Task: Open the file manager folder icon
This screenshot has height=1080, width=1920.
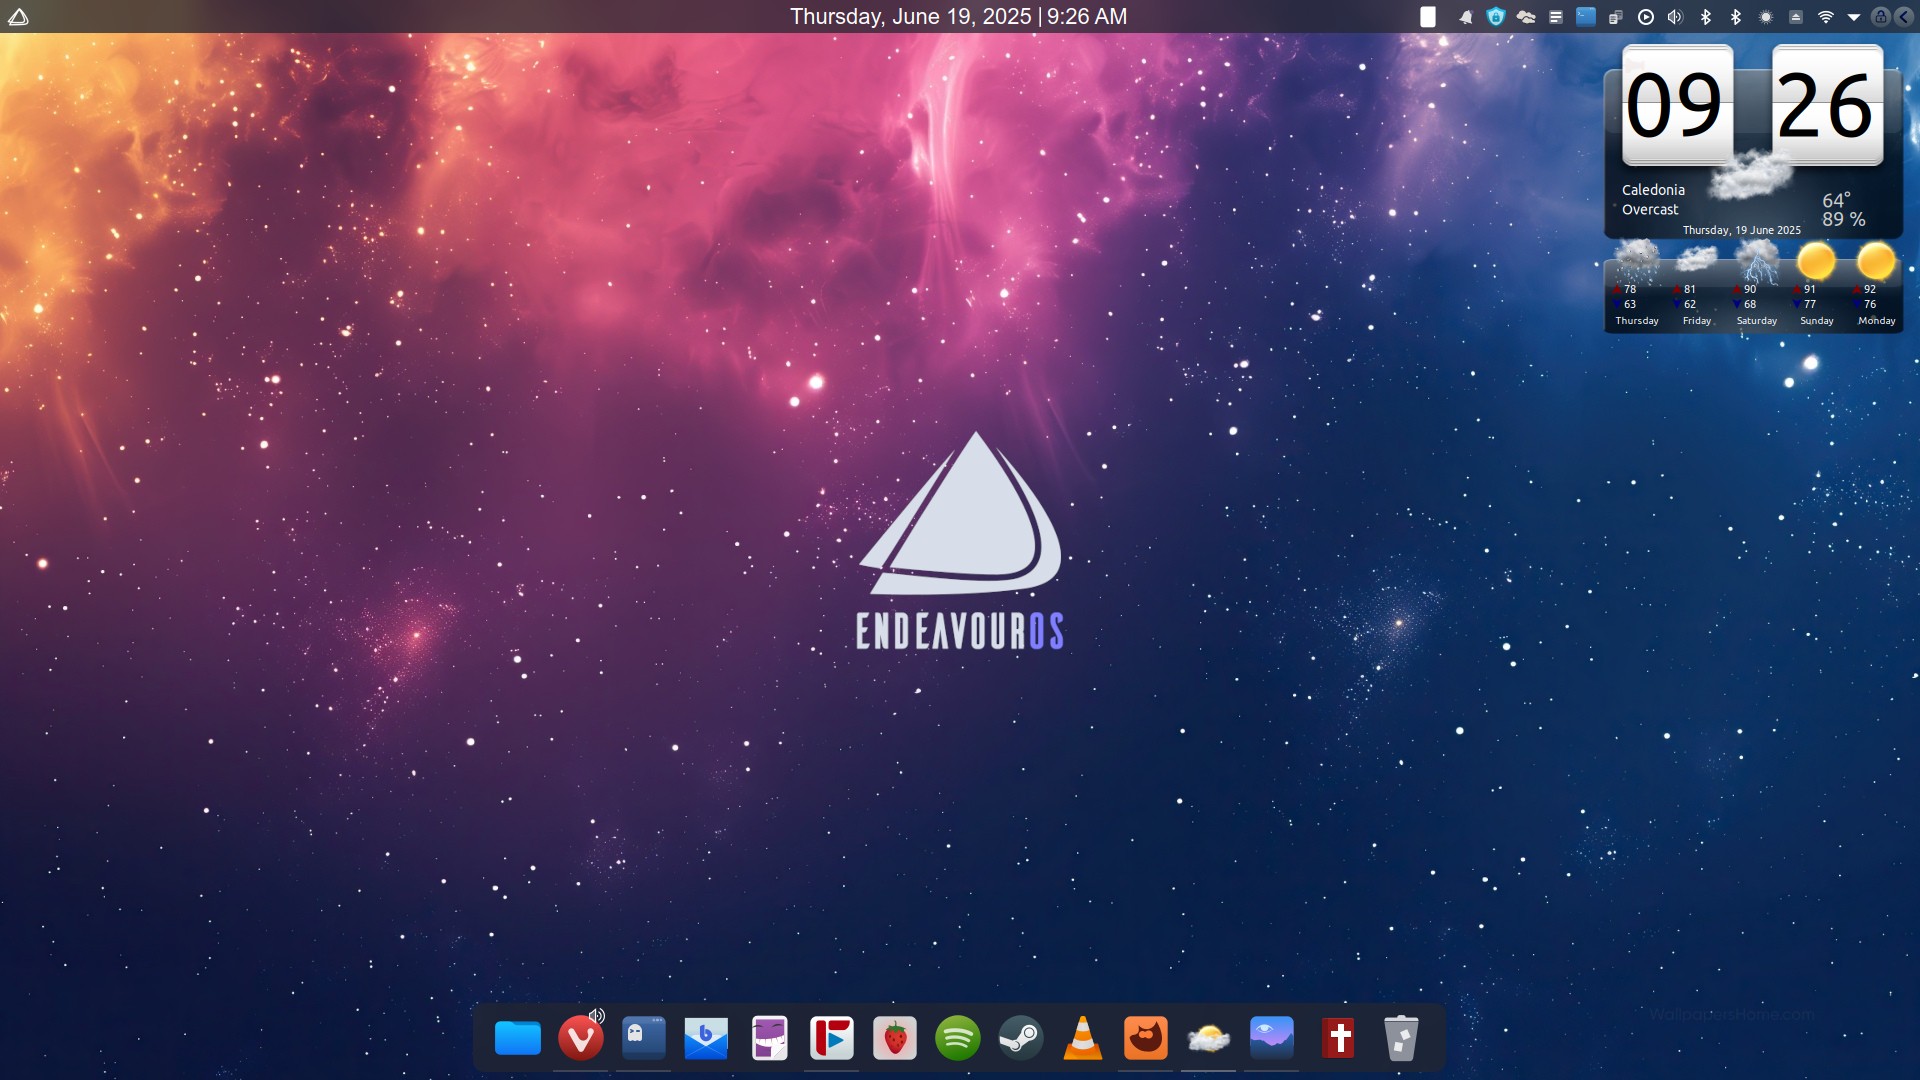Action: pyautogui.click(x=518, y=1039)
